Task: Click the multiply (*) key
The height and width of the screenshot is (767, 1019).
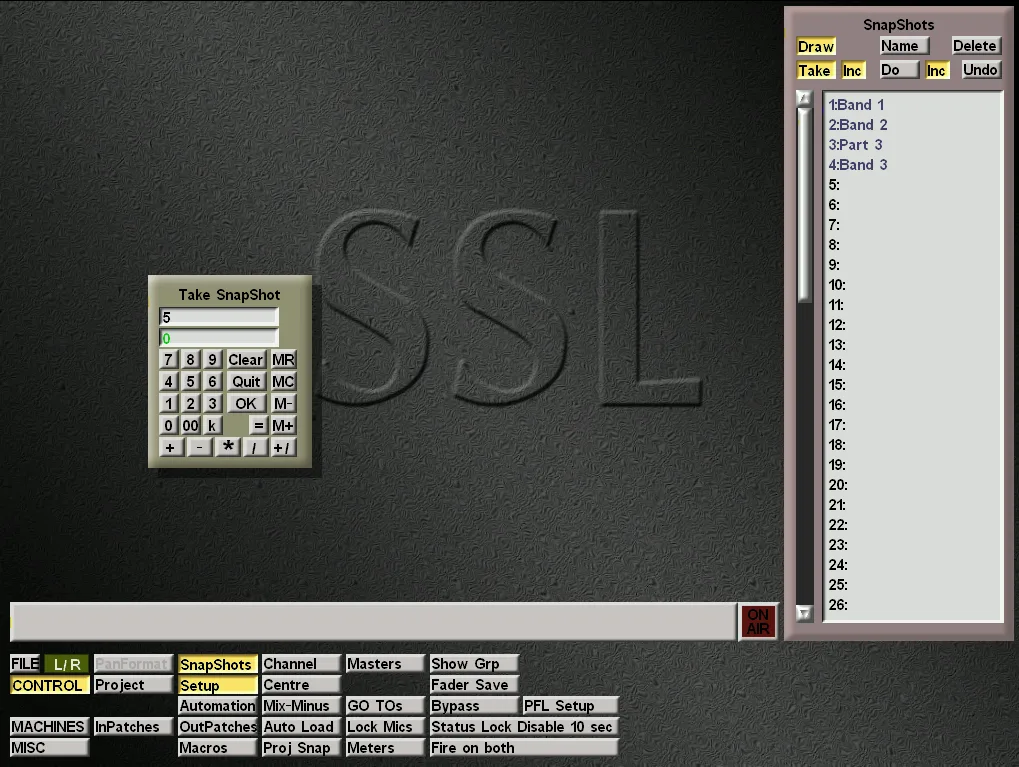Action: pyautogui.click(x=228, y=447)
